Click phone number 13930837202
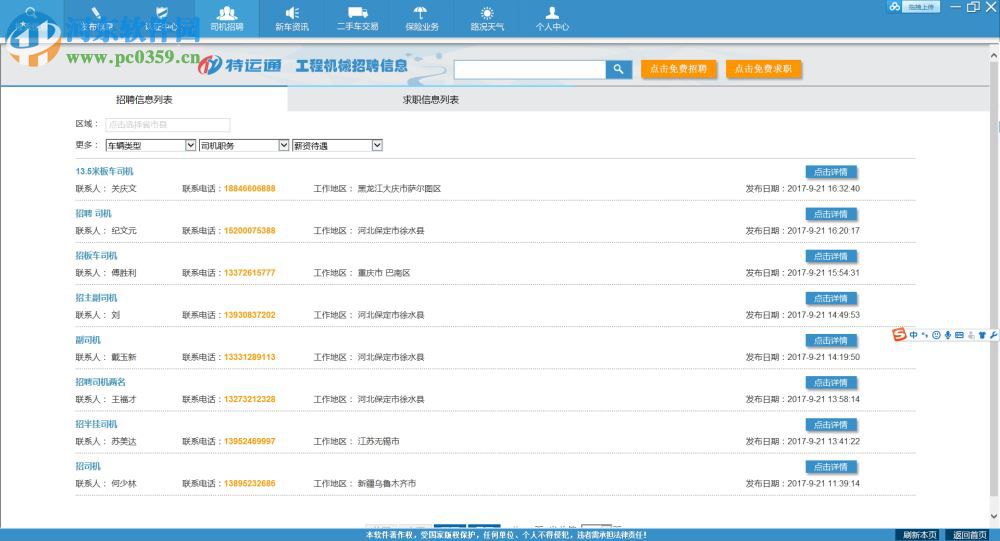Screen dimensions: 1000x541 pos(249,315)
